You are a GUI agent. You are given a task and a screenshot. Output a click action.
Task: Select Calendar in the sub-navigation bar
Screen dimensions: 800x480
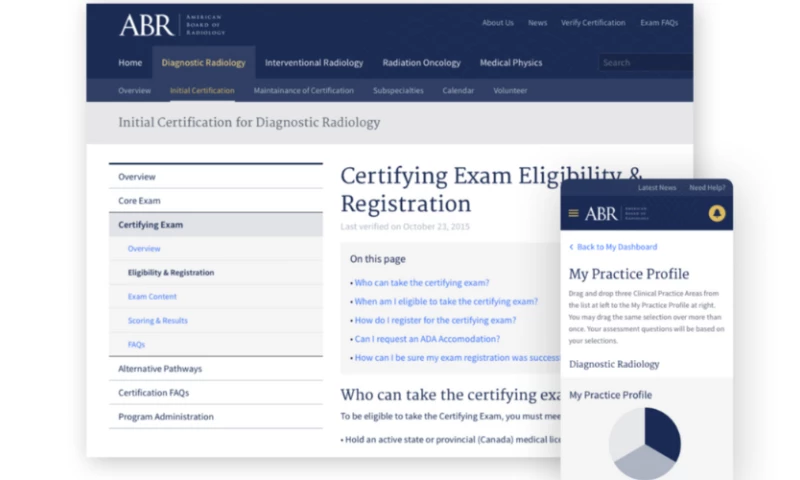[458, 91]
